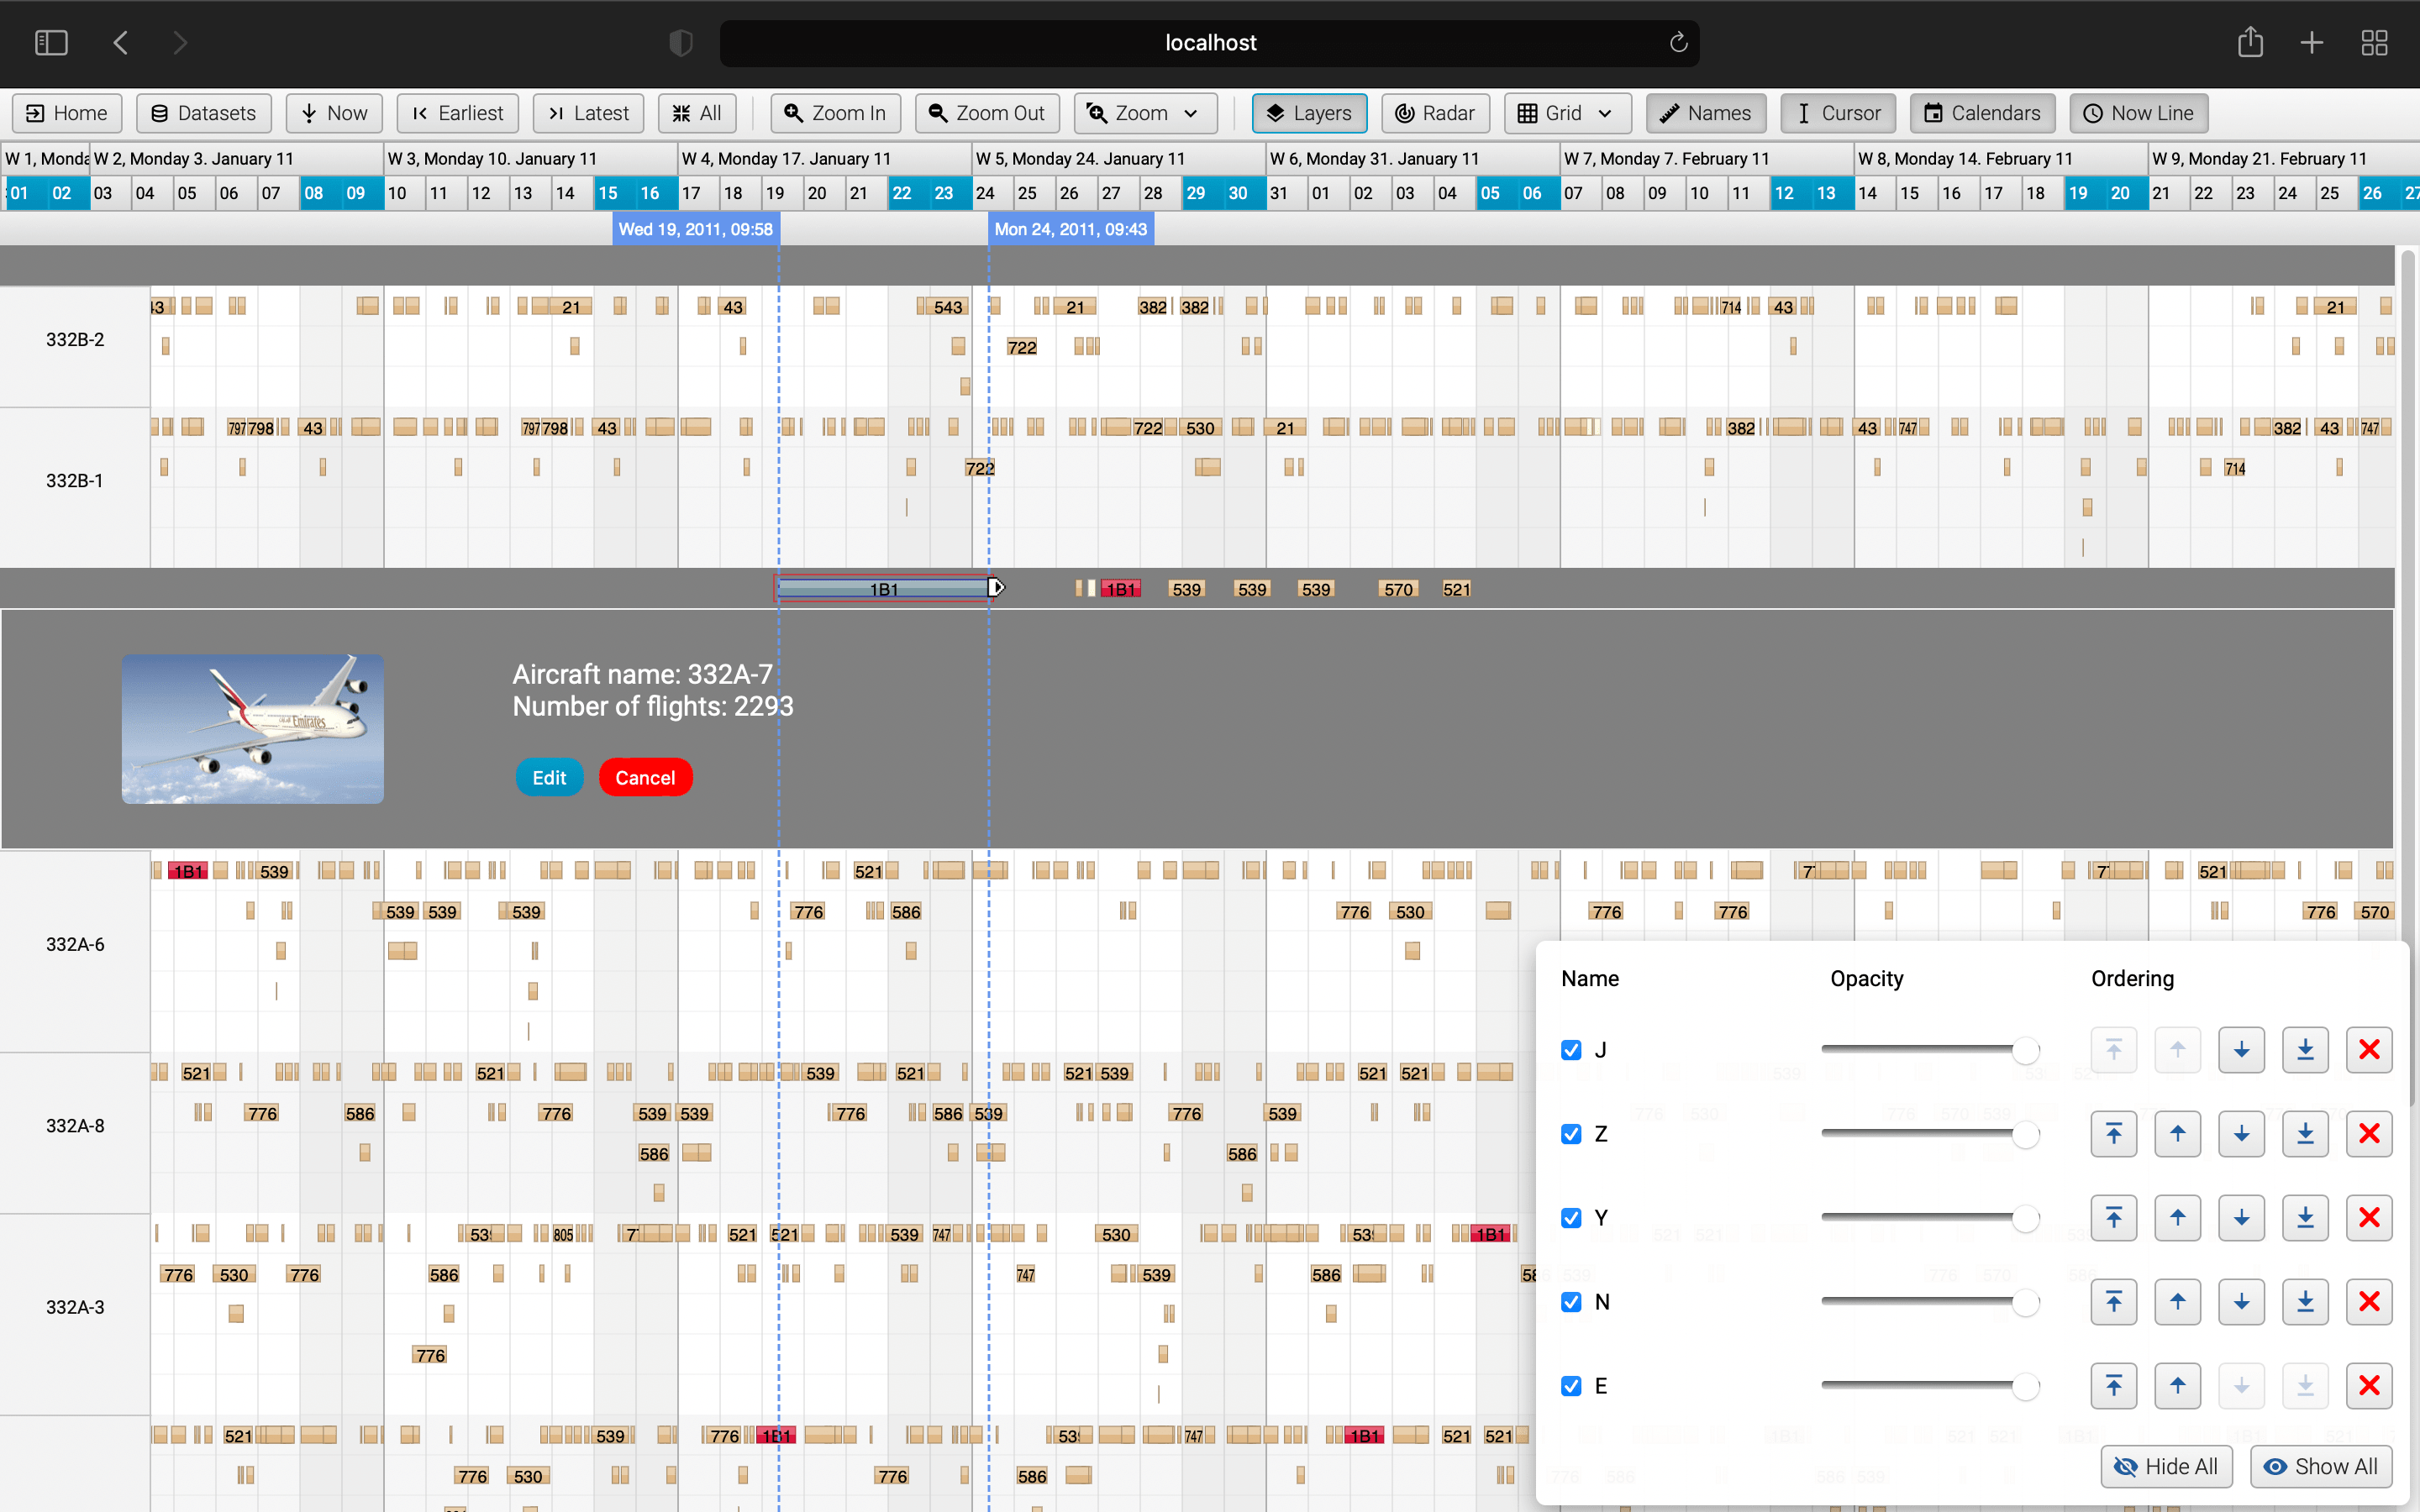
Task: Select the Zoom Out tool
Action: pyautogui.click(x=986, y=113)
